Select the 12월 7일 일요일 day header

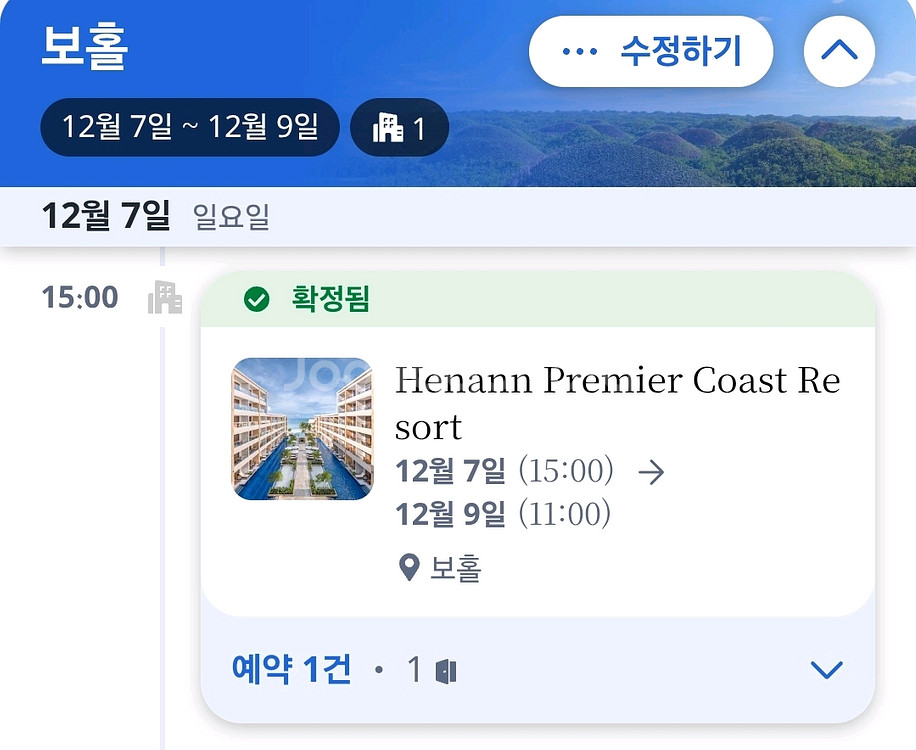(x=140, y=213)
